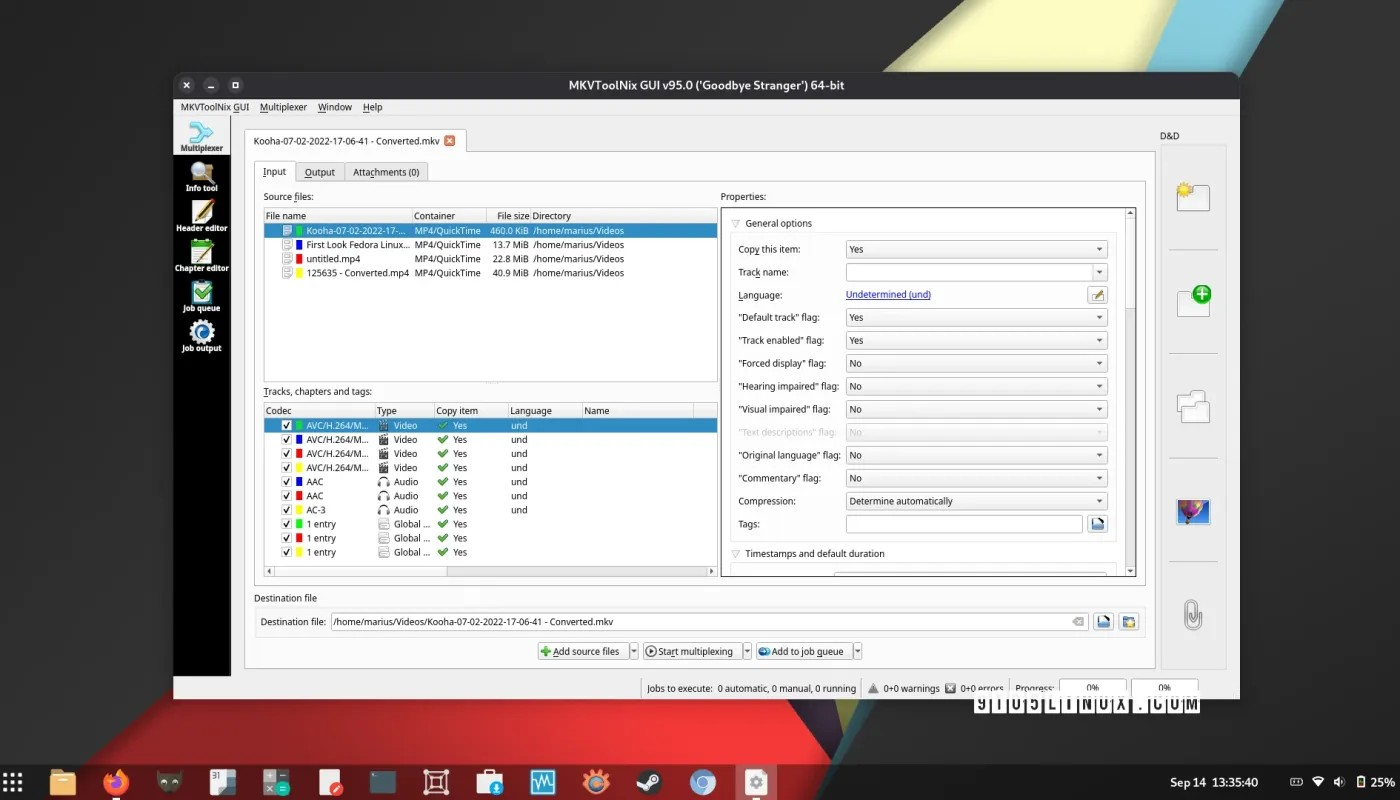
Task: Browse for a destination file location
Action: coord(1103,621)
